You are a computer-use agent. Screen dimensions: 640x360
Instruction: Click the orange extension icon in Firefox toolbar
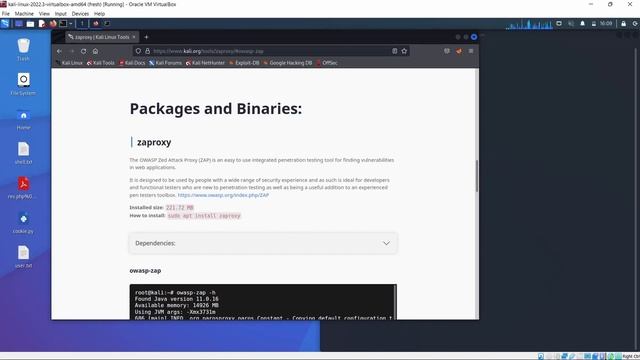[x=459, y=51]
